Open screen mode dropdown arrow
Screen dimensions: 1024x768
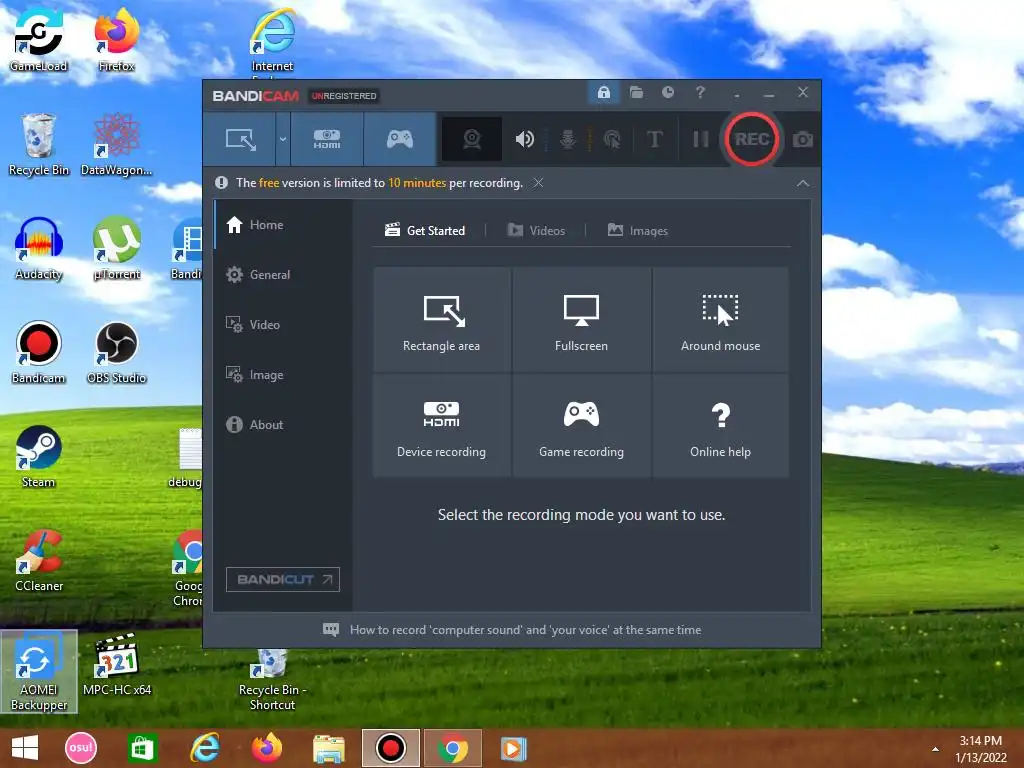(x=283, y=139)
